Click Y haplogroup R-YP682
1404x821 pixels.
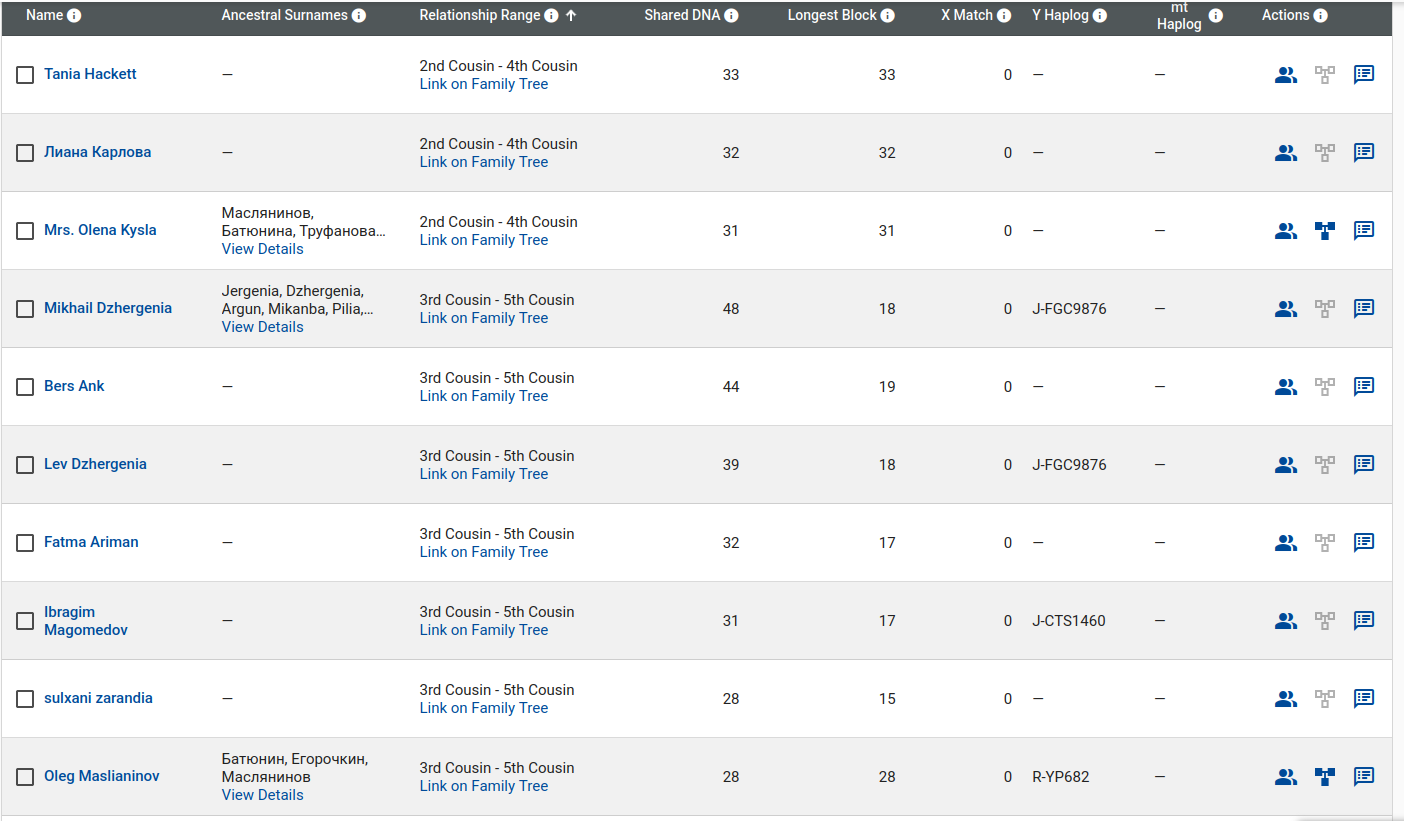click(1061, 777)
